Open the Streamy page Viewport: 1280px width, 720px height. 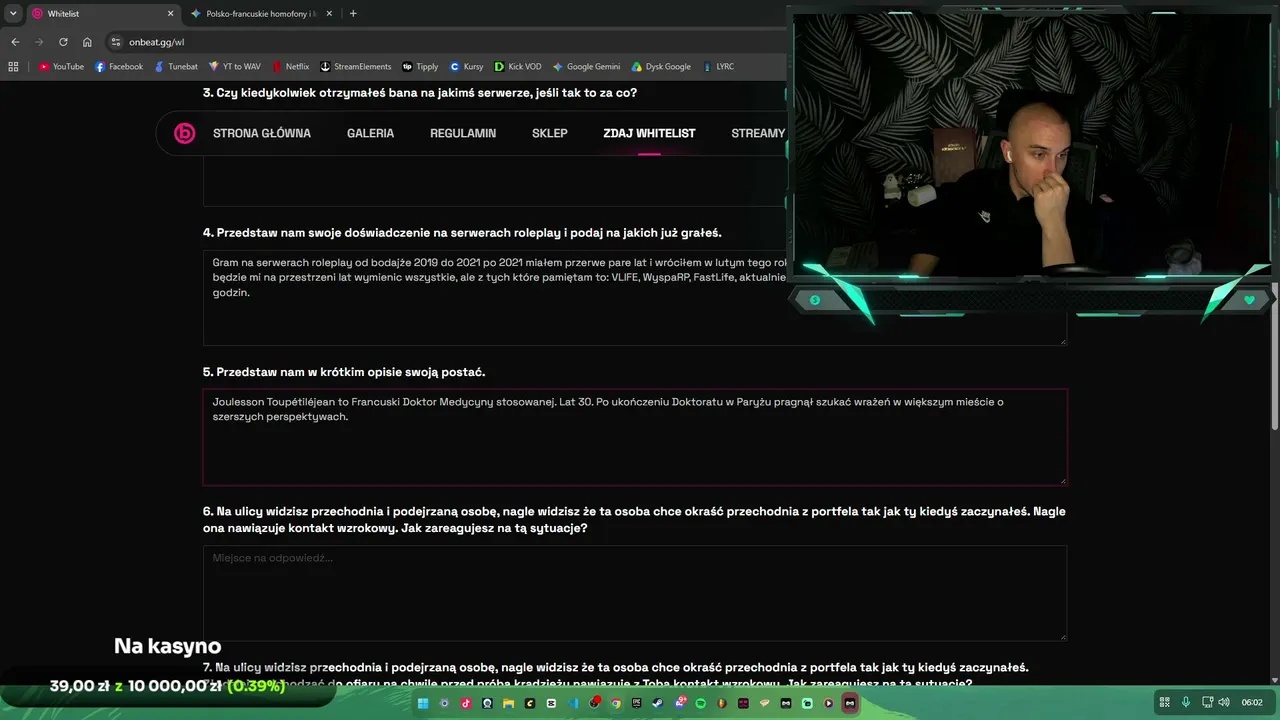pos(758,133)
